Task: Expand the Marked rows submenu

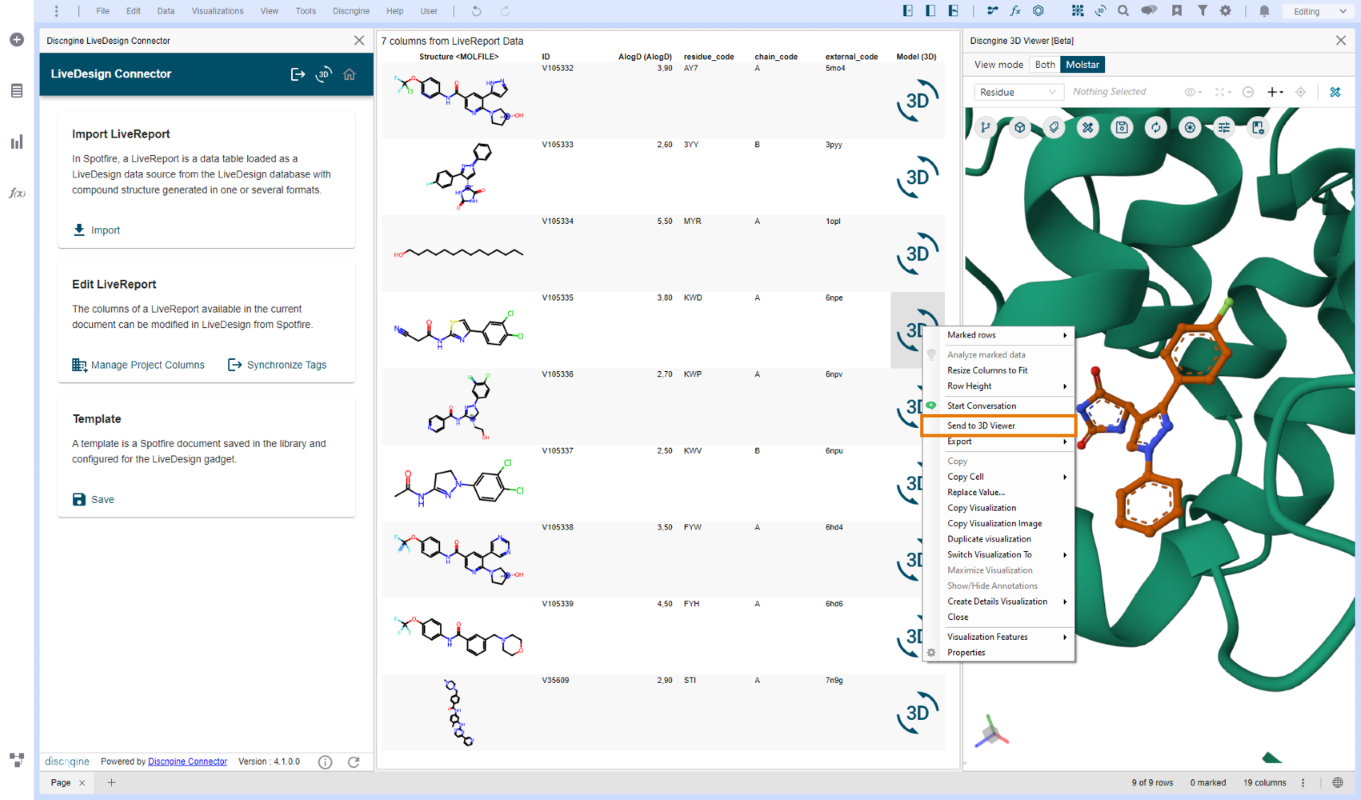Action: (998, 335)
